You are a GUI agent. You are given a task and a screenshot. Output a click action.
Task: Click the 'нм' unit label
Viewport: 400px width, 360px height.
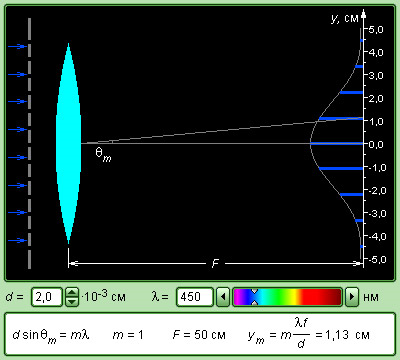coord(371,297)
